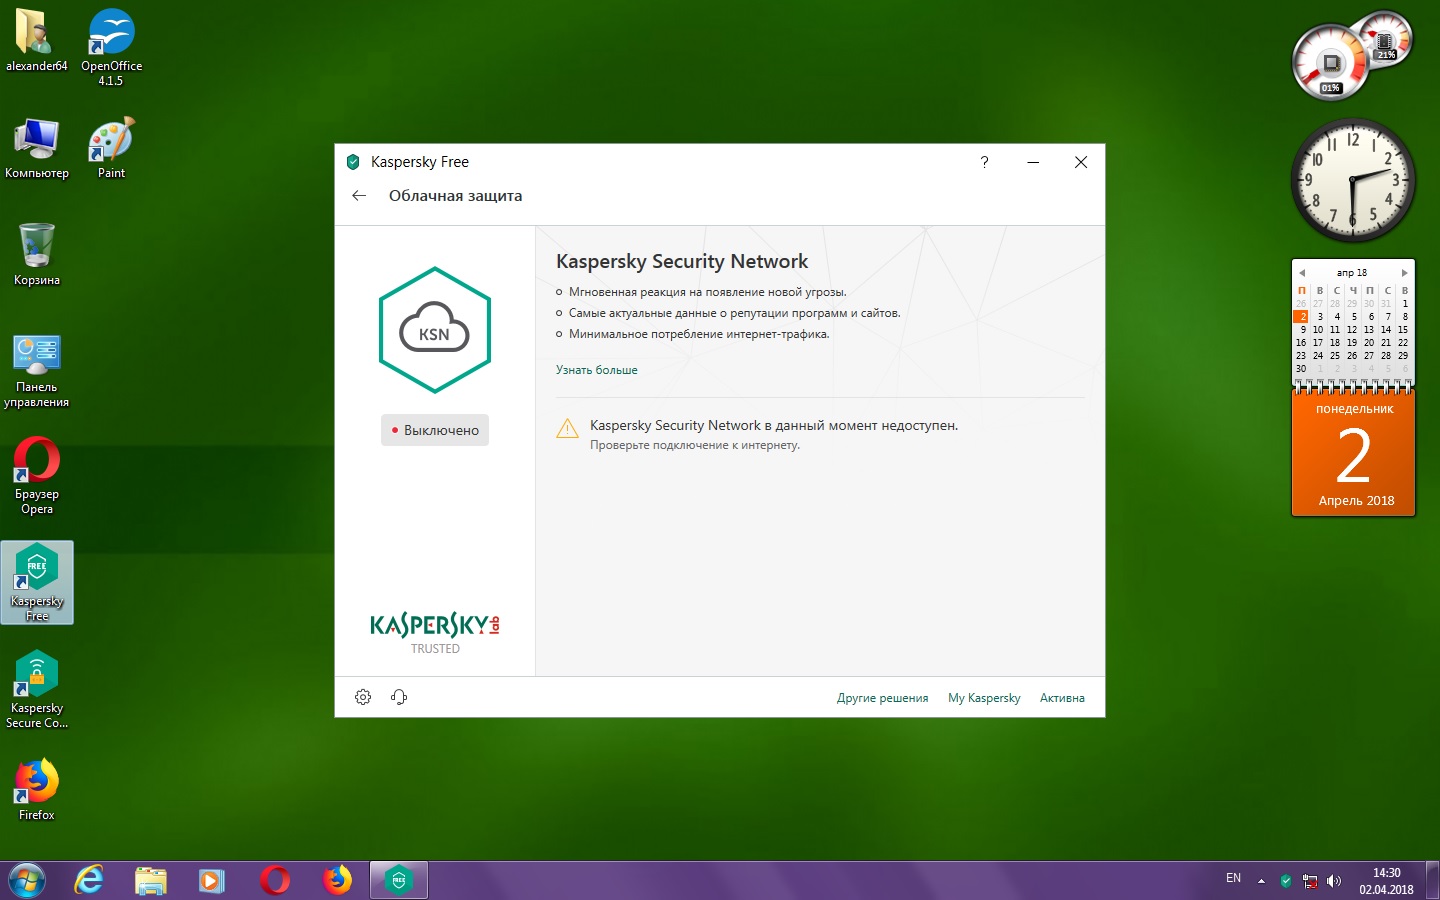Viewport: 1440px width, 900px height.
Task: Select the Компьютер desktop icon
Action: (37, 148)
